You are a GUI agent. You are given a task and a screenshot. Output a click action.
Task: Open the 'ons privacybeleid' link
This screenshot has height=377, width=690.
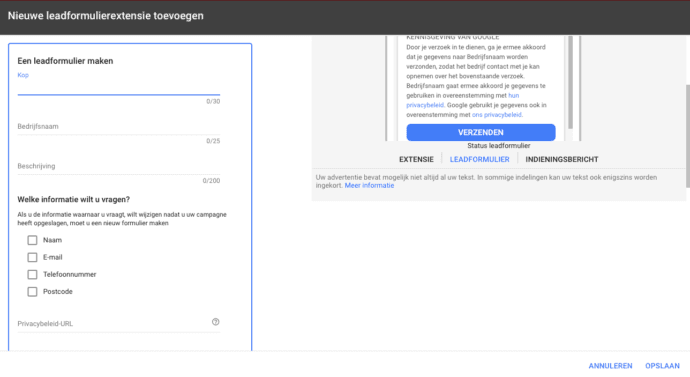click(x=497, y=115)
